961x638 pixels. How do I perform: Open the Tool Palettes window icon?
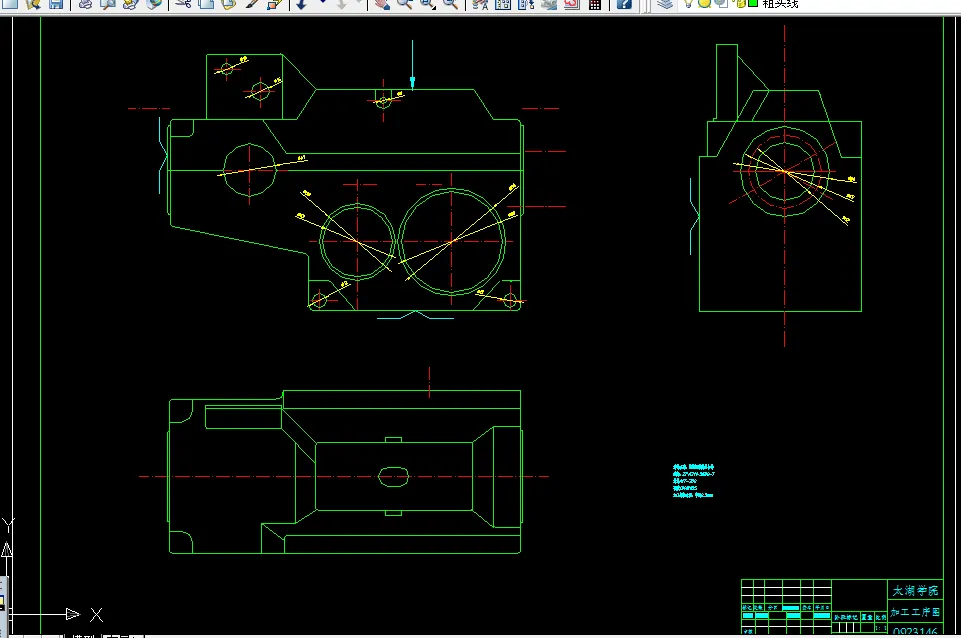tap(526, 4)
